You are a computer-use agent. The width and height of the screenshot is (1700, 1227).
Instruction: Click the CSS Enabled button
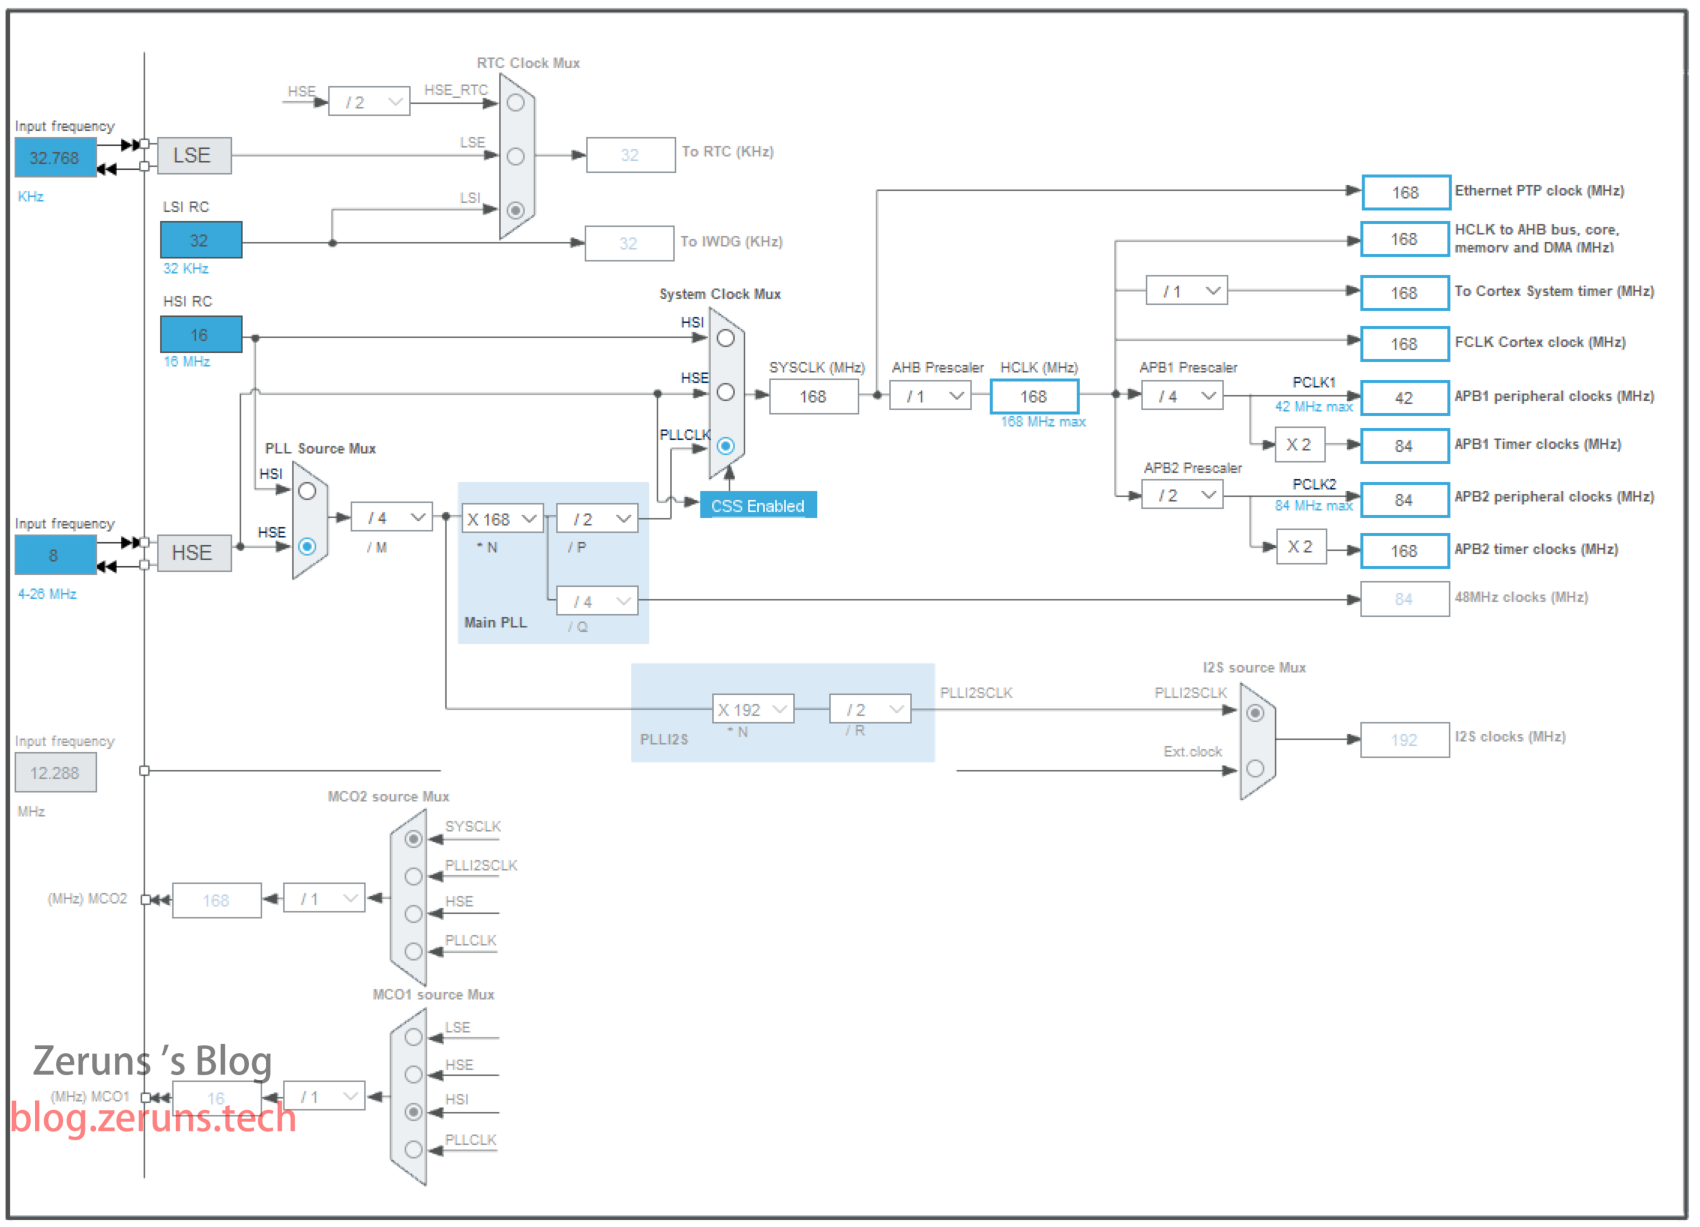tap(758, 506)
